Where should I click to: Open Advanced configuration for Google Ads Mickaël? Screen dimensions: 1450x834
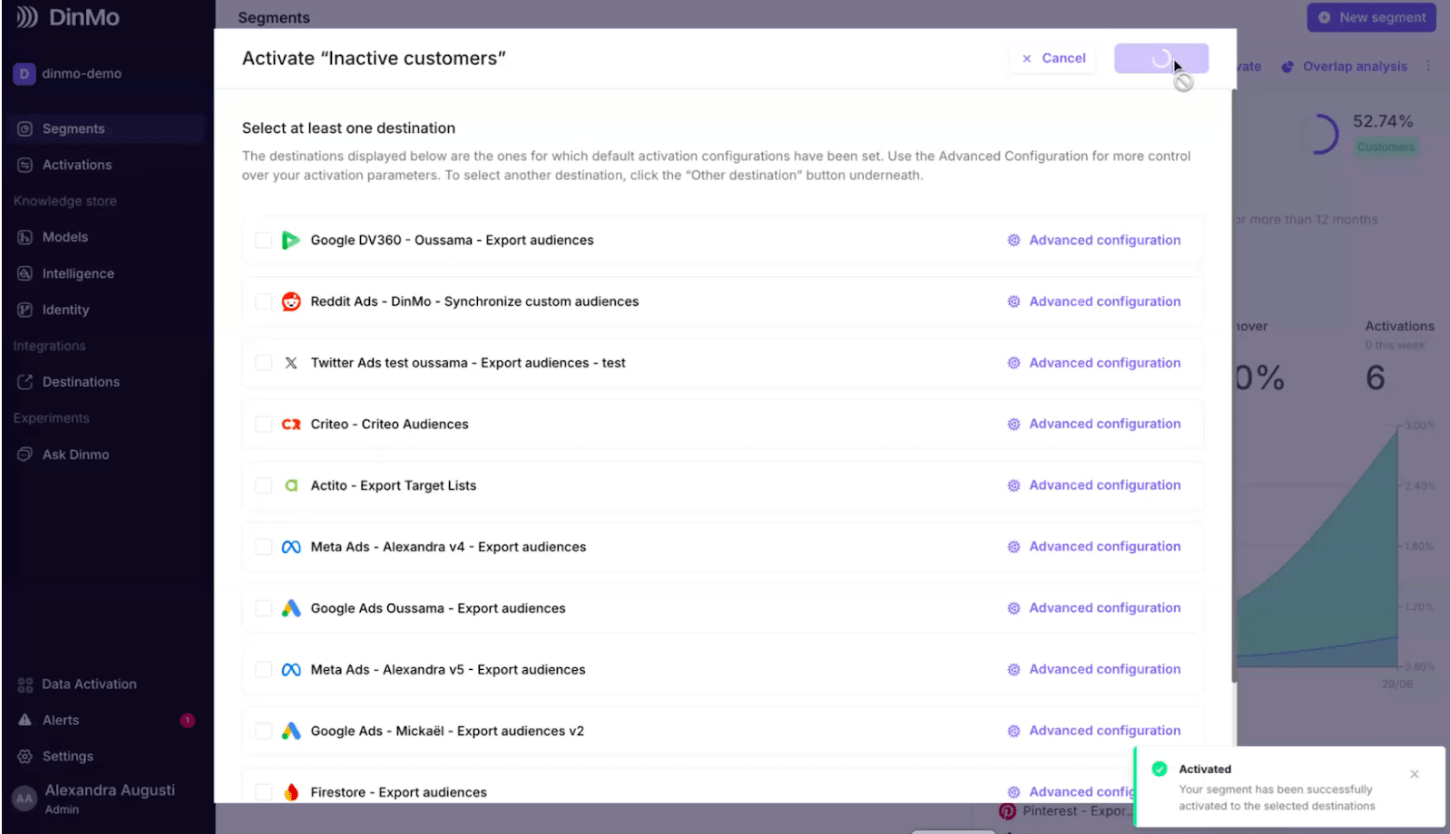[x=1094, y=730]
